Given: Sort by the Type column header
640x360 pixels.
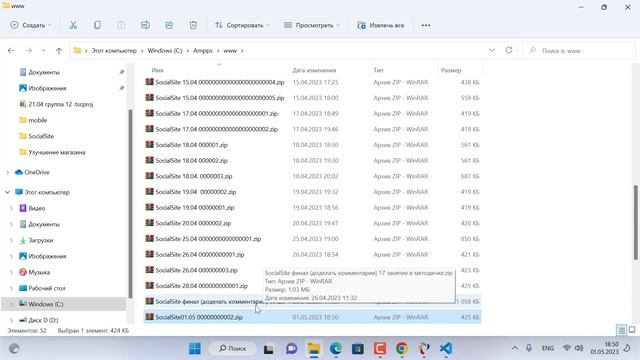Looking at the screenshot, I should (378, 70).
